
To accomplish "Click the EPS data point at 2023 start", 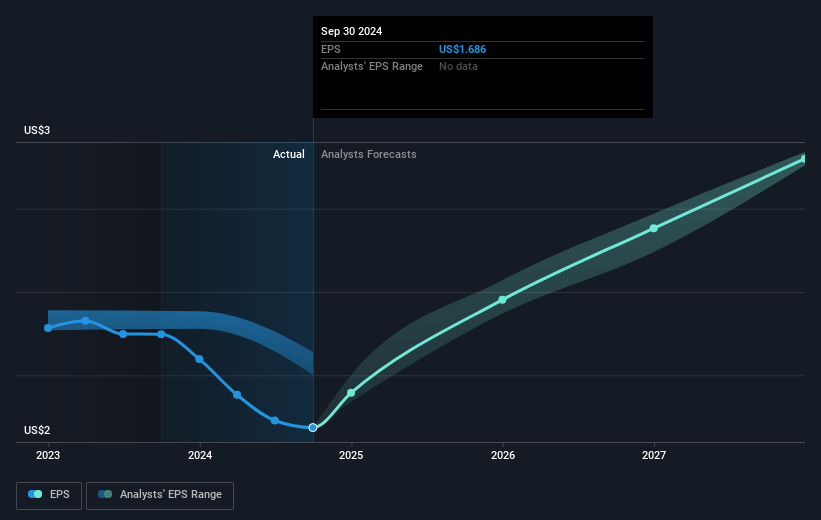I will coord(48,328).
